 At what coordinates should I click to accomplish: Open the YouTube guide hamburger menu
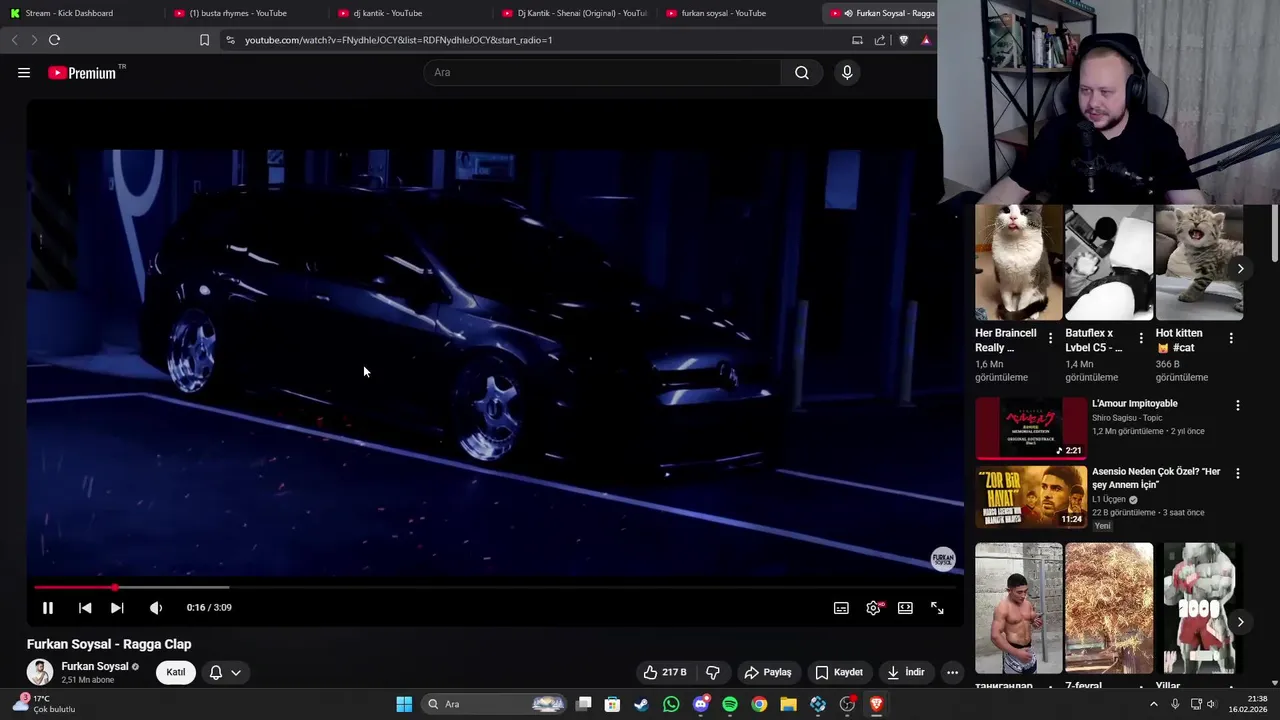click(x=24, y=72)
